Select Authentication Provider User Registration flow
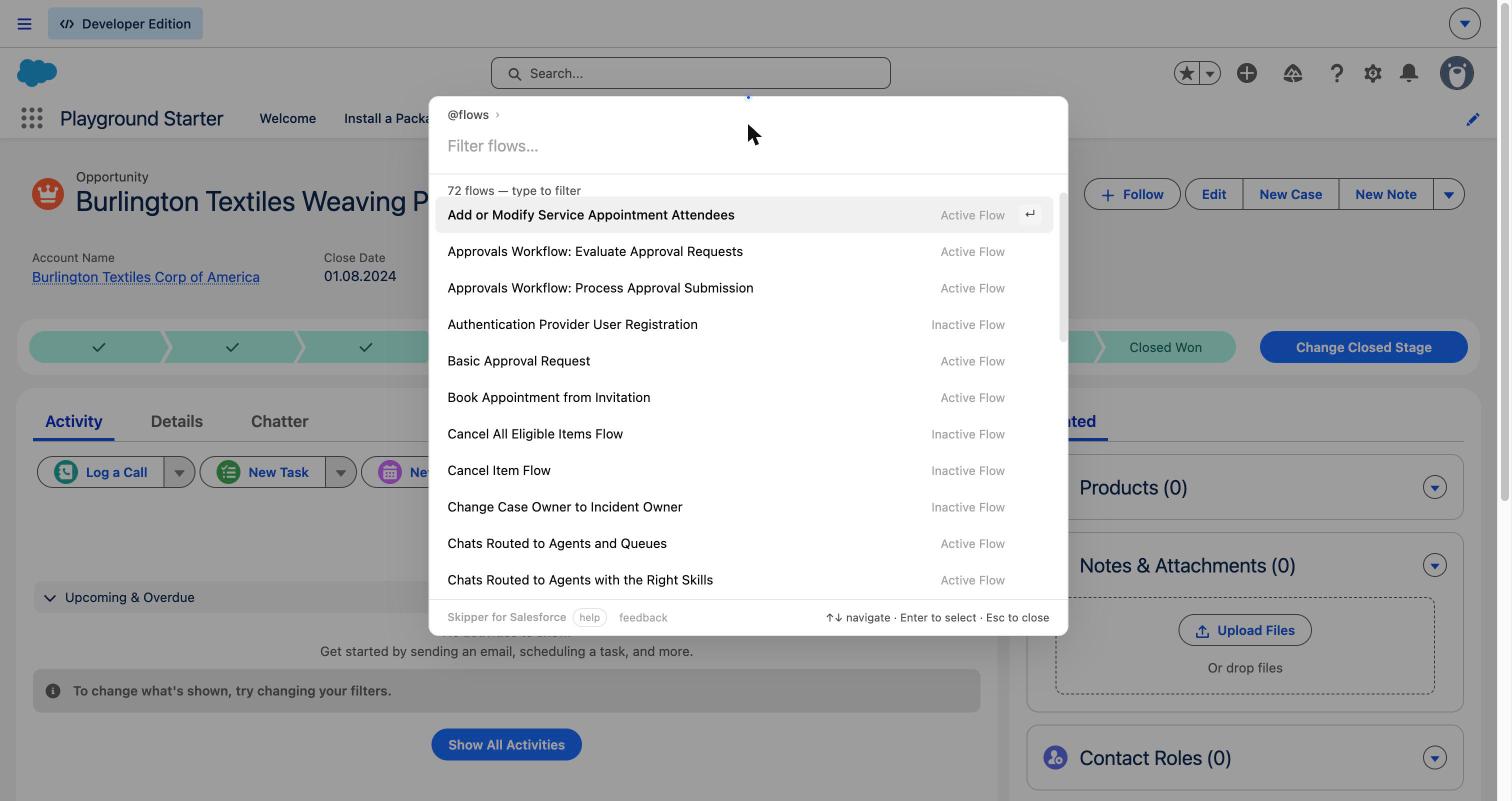This screenshot has height=801, width=1512. tap(744, 324)
